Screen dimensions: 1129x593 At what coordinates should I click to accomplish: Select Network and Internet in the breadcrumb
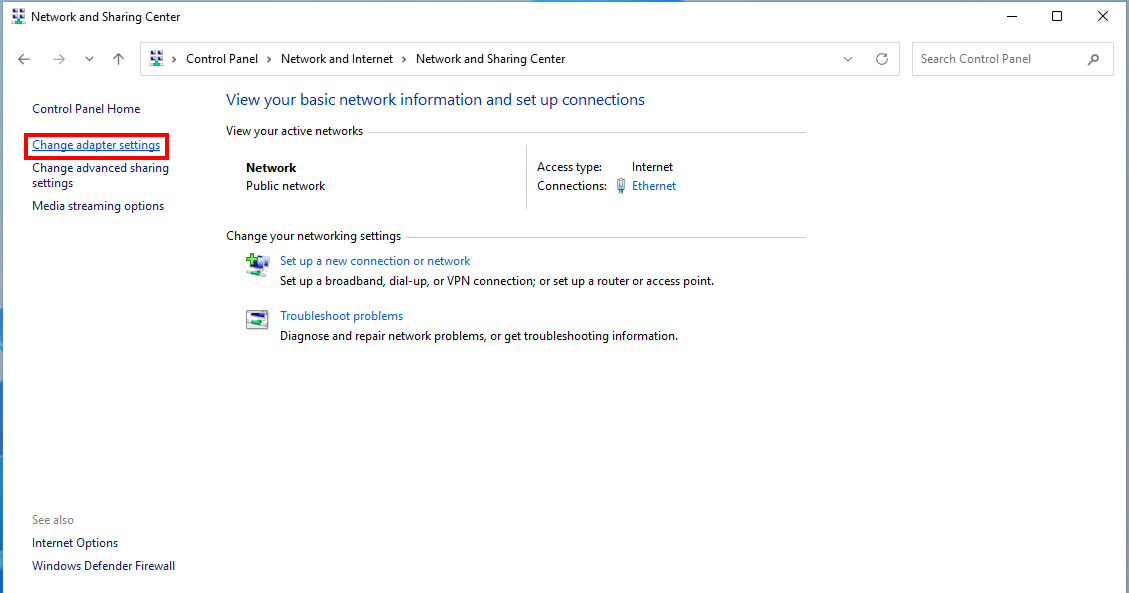coord(337,59)
